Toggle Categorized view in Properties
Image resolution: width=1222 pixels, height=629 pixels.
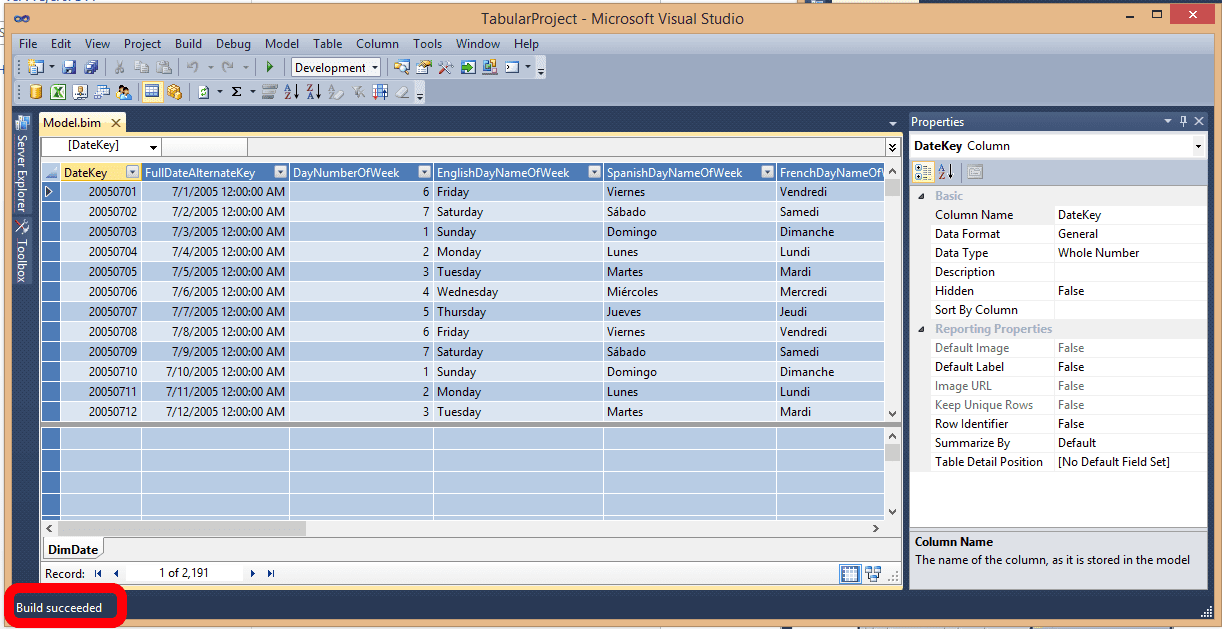click(x=923, y=172)
